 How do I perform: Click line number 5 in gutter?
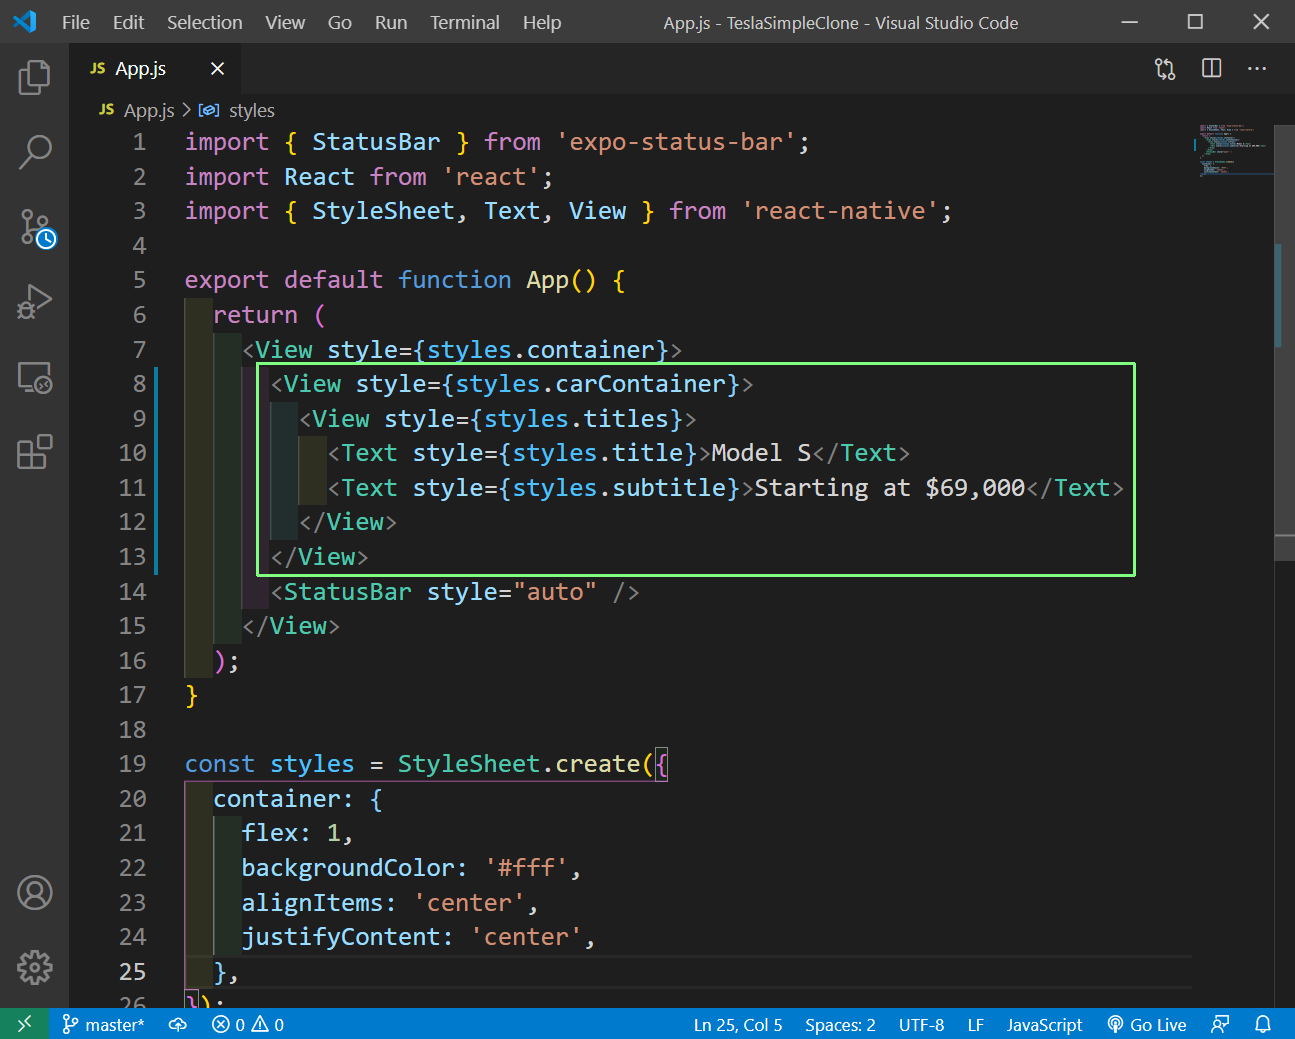tap(139, 280)
